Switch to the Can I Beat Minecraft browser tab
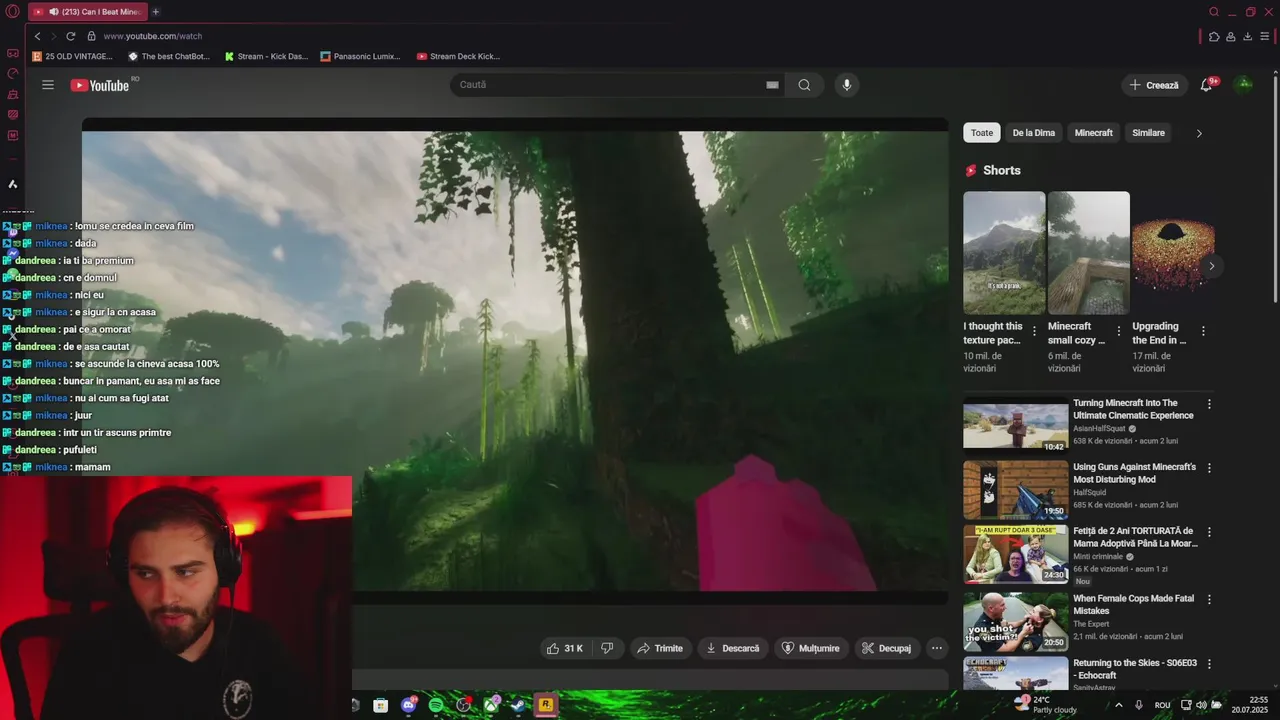The width and height of the screenshot is (1280, 720). 87,12
